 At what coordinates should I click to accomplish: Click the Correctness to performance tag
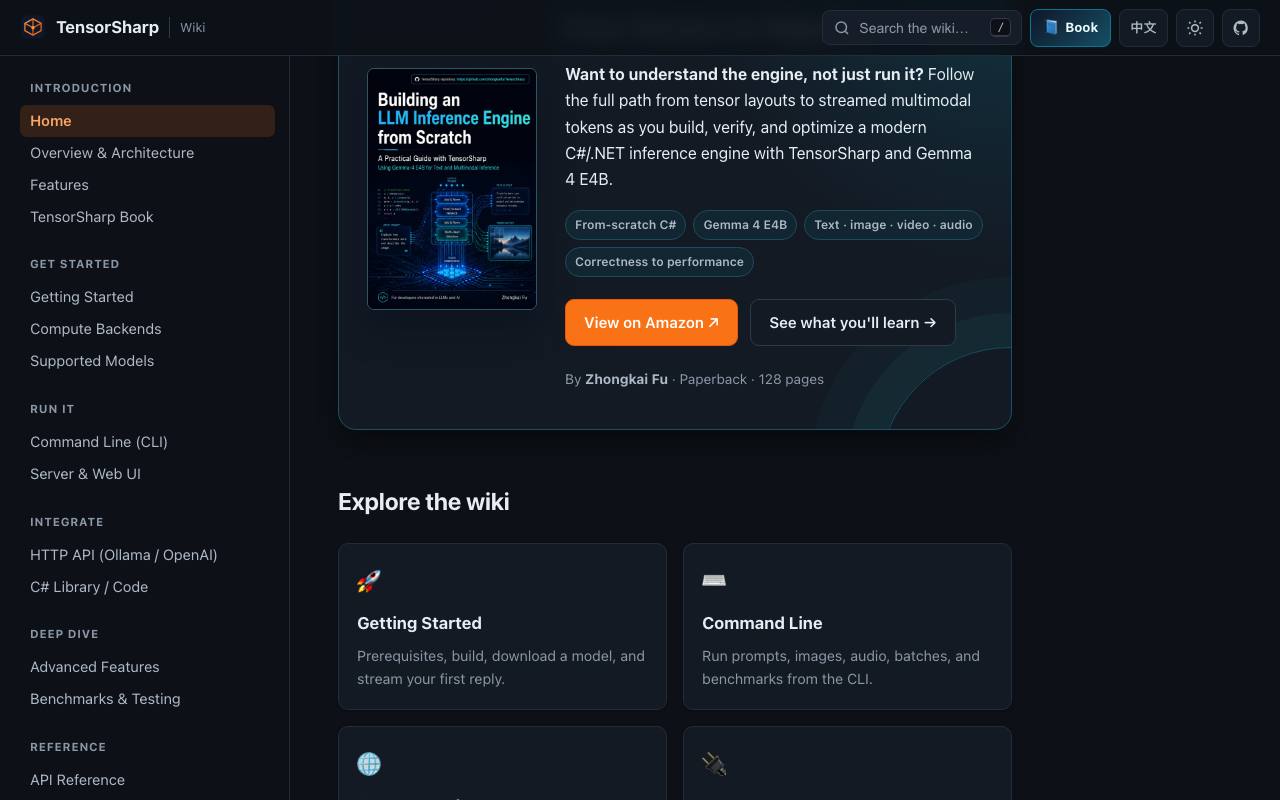pyautogui.click(x=659, y=262)
